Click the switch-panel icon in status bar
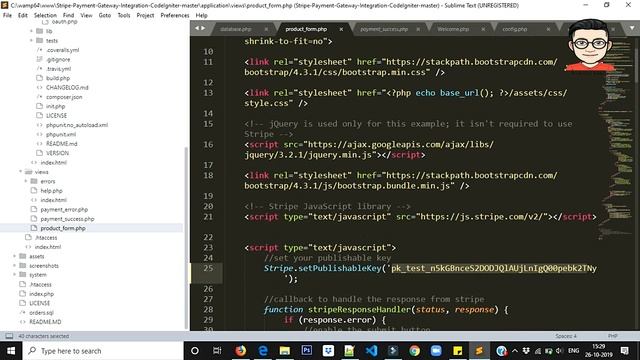Screen dimensions: 640x360 (9, 336)
